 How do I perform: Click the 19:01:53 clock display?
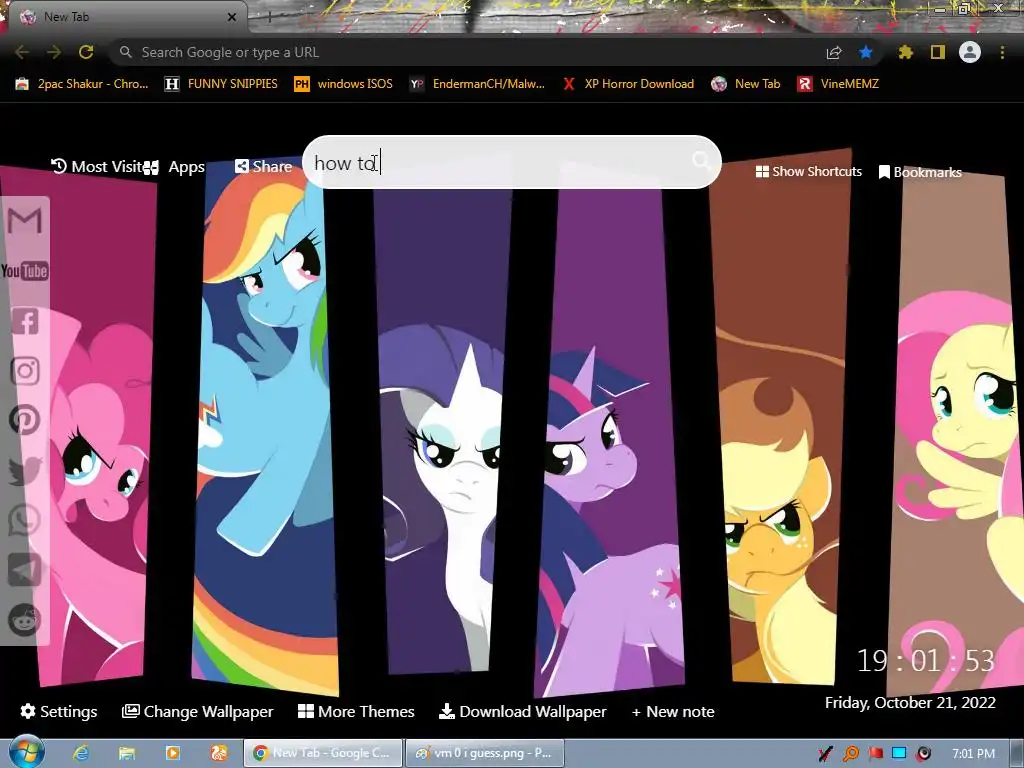coord(926,661)
